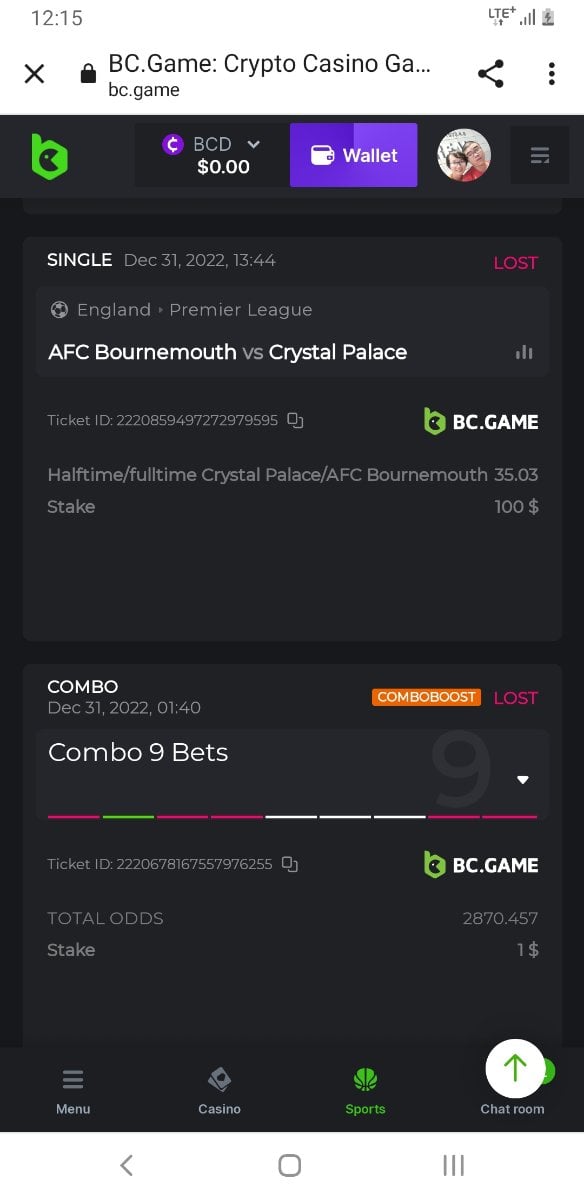The width and height of the screenshot is (584, 1200).
Task: Tap the COMBOBOOST orange badge
Action: tap(427, 697)
